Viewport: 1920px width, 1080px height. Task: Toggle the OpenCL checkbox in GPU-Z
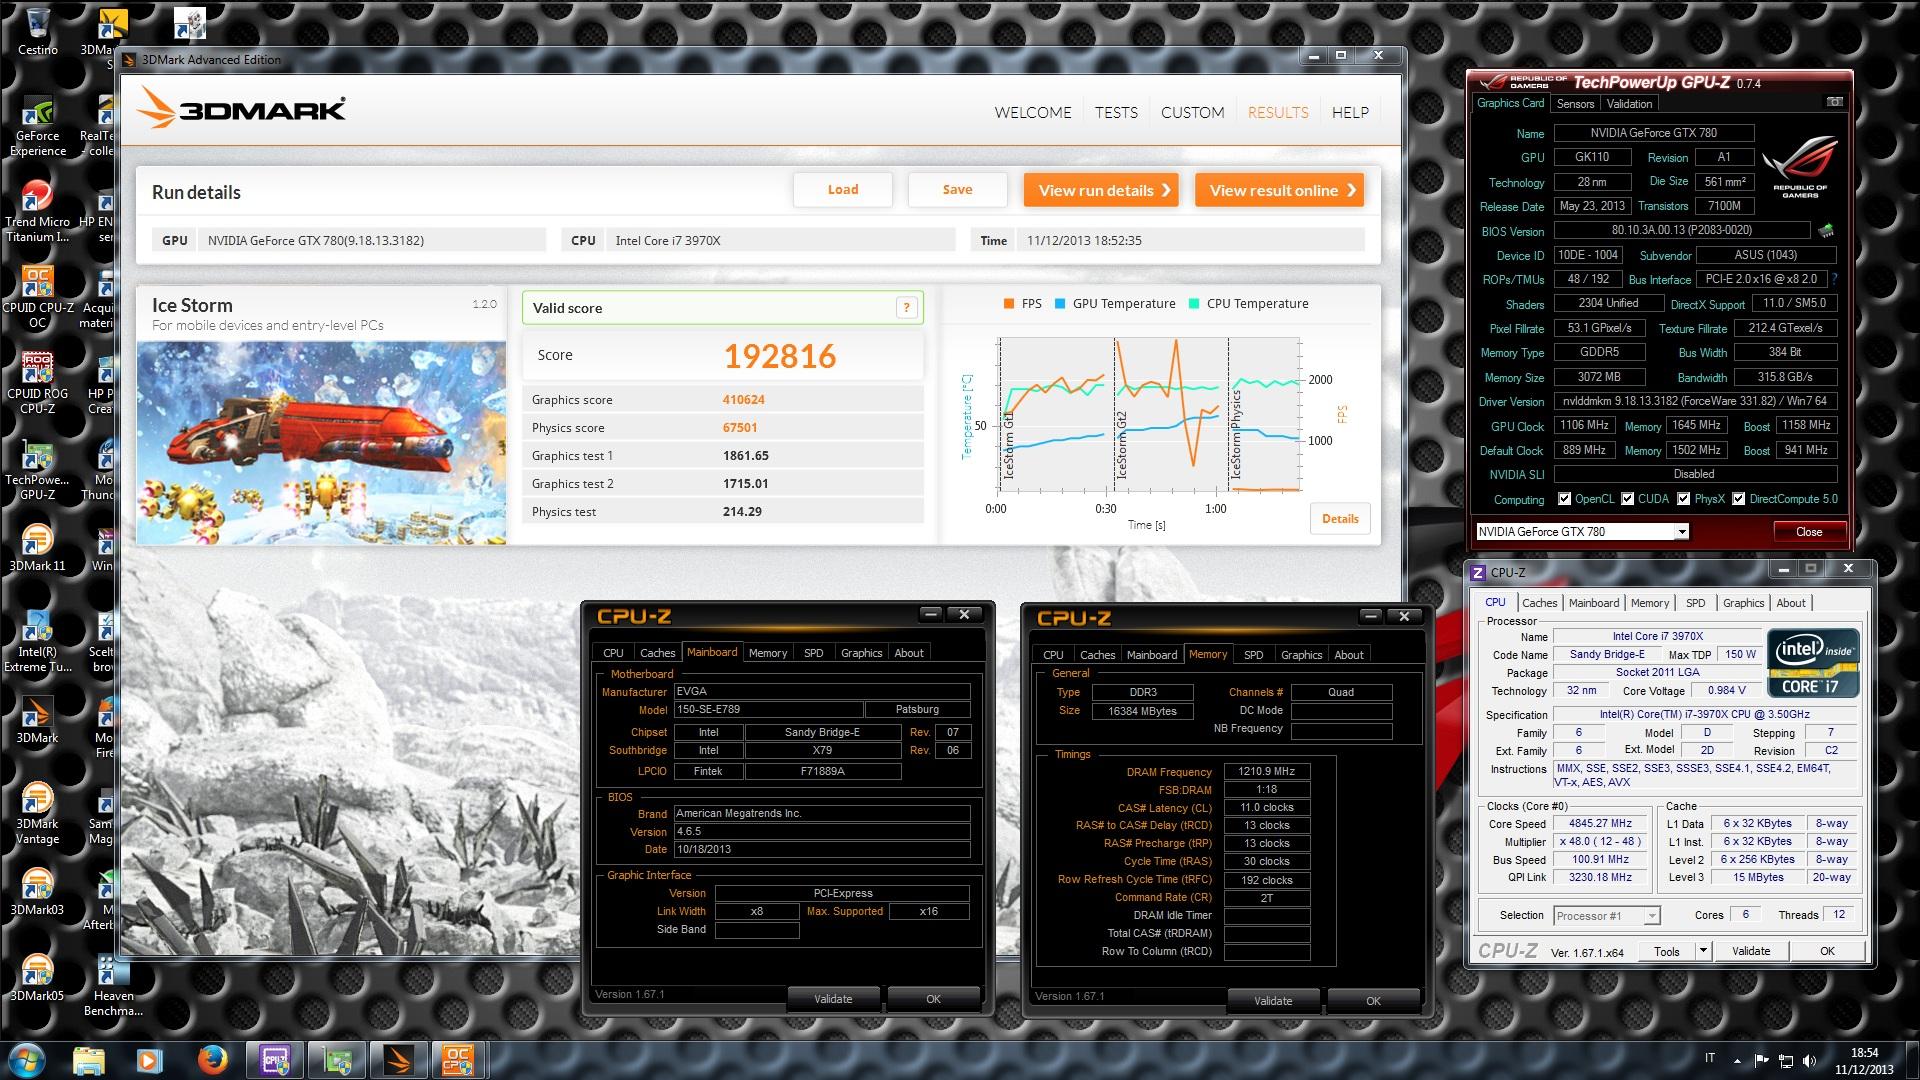(1565, 499)
